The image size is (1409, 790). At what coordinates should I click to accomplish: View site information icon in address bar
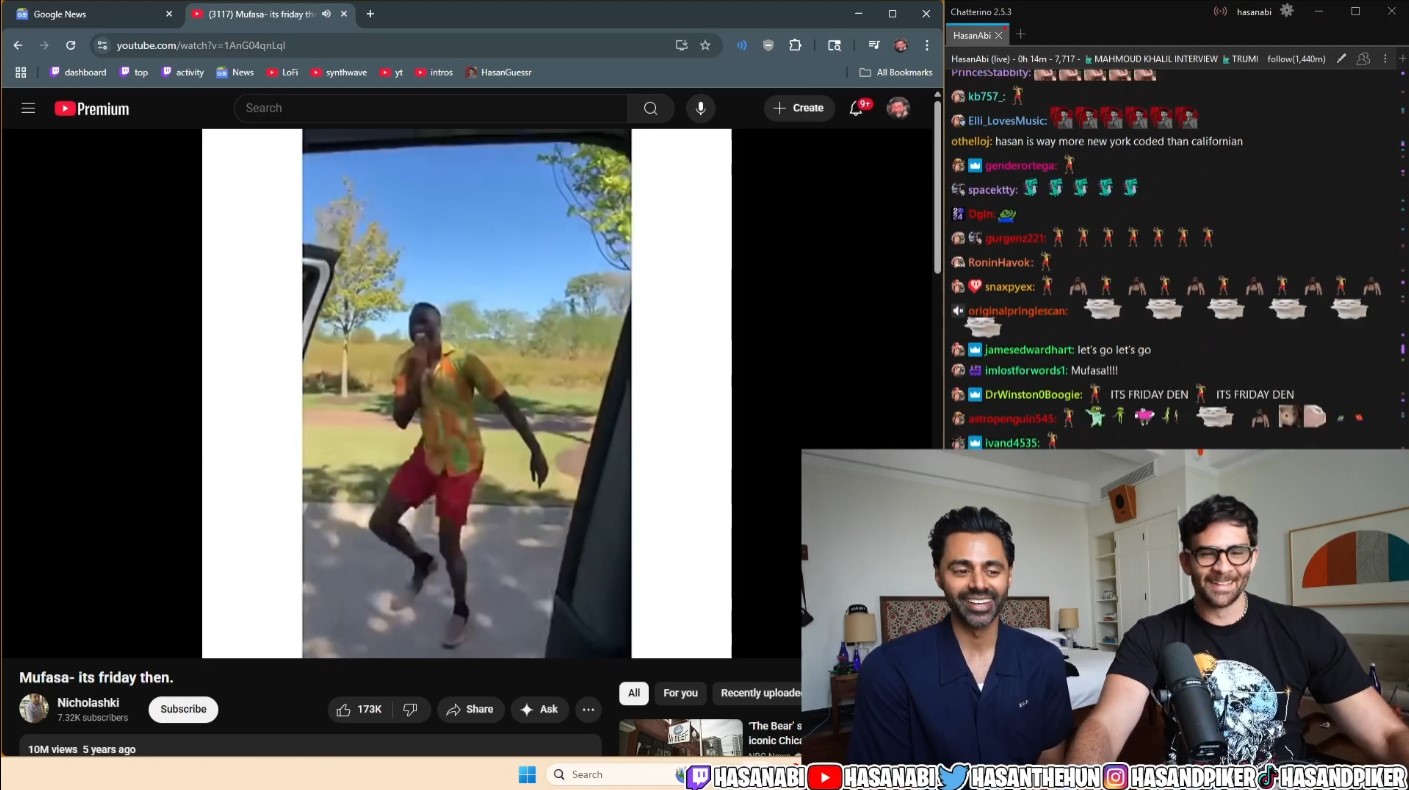[102, 45]
